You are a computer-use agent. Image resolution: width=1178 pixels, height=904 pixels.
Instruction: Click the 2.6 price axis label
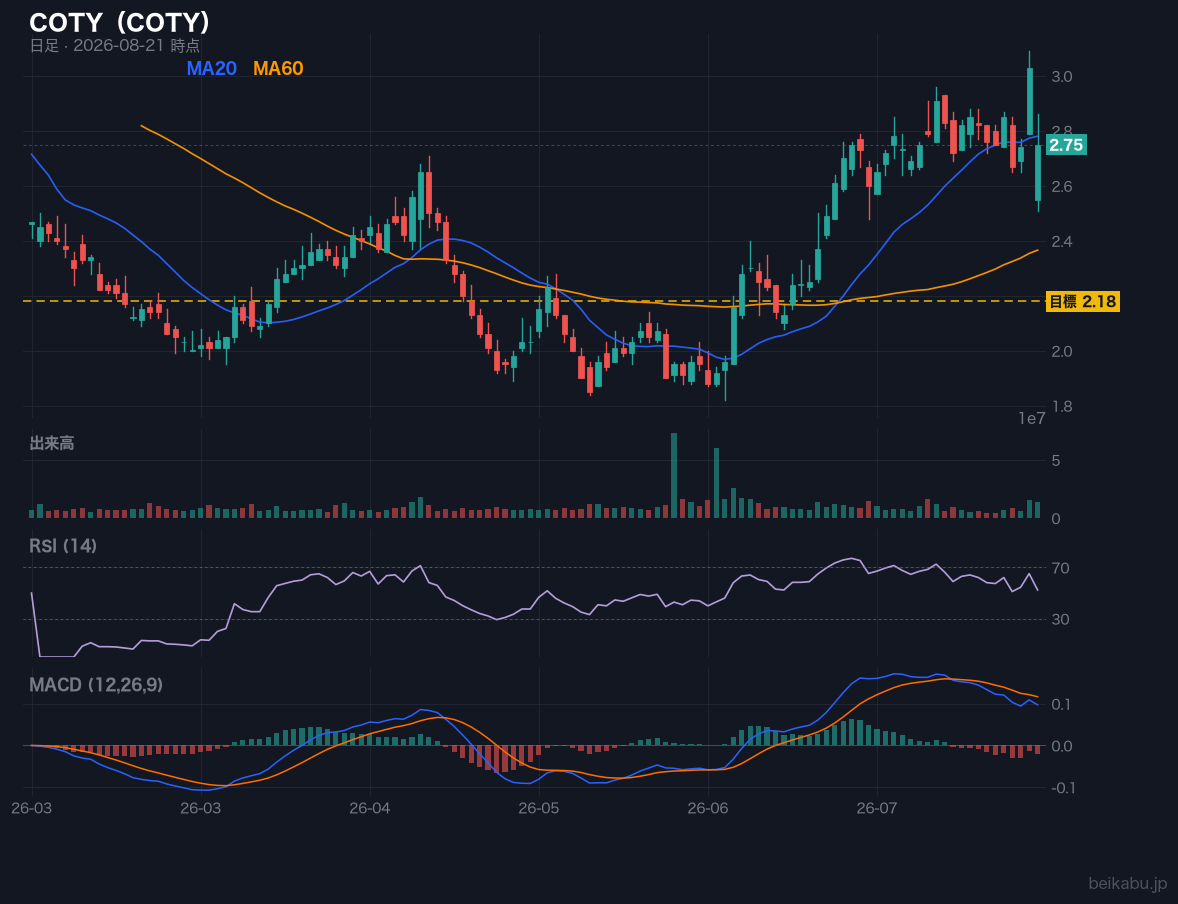tap(1062, 186)
